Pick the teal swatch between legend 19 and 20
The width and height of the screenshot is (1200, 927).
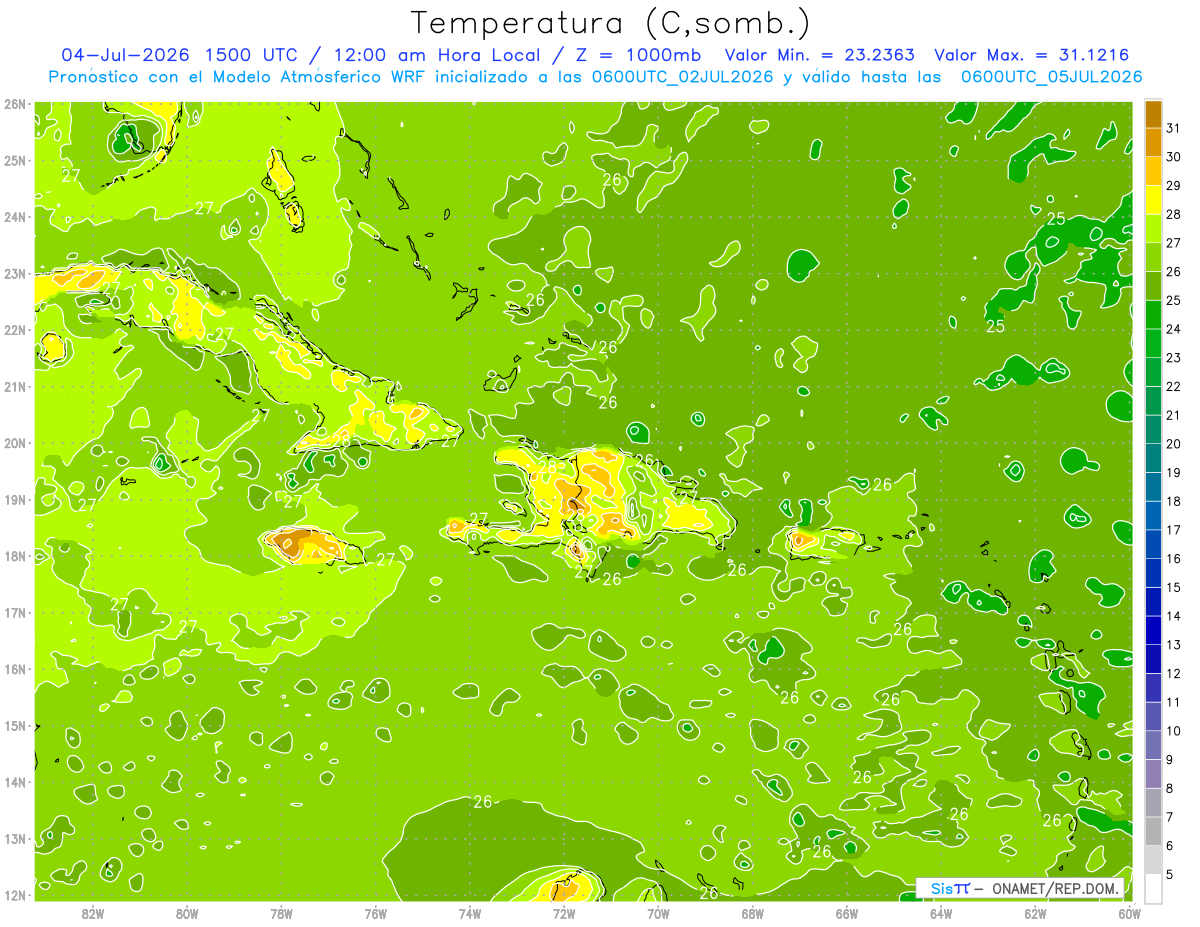click(x=1153, y=458)
